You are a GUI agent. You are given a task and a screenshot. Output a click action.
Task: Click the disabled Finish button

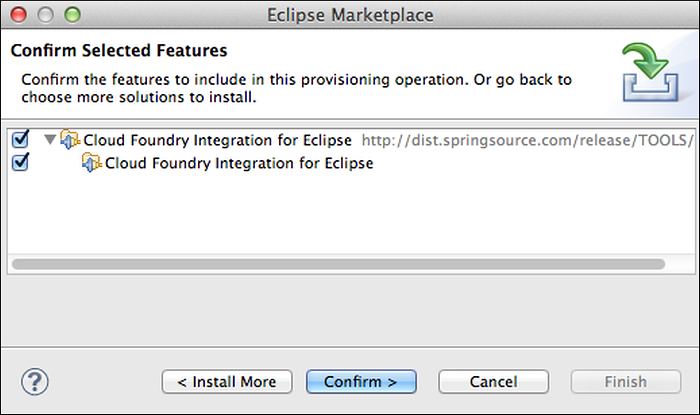click(625, 382)
